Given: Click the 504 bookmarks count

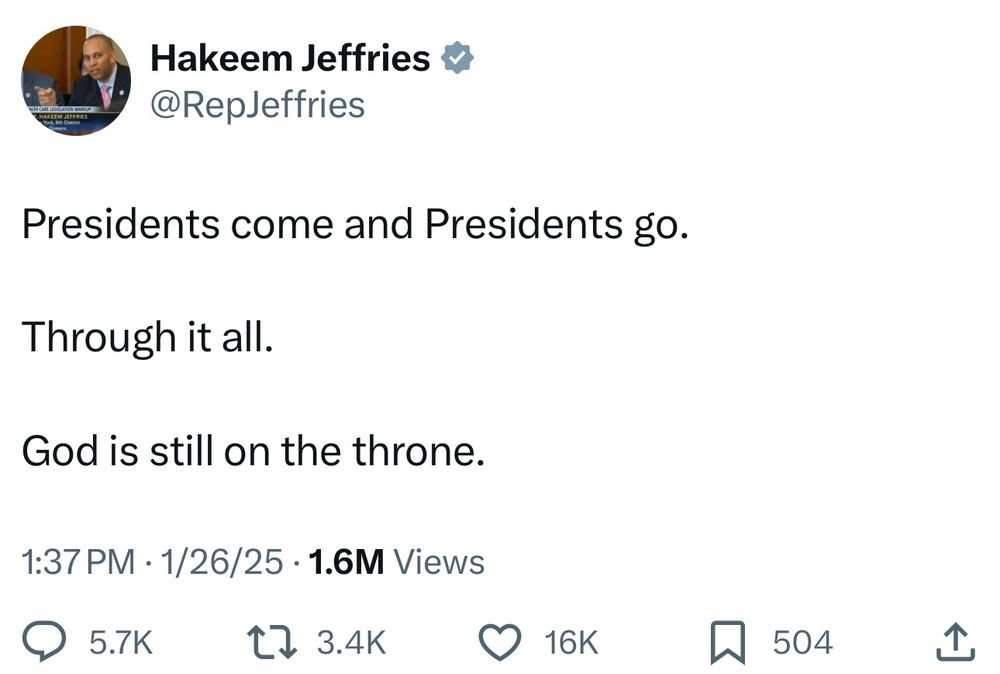Looking at the screenshot, I should tap(803, 642).
